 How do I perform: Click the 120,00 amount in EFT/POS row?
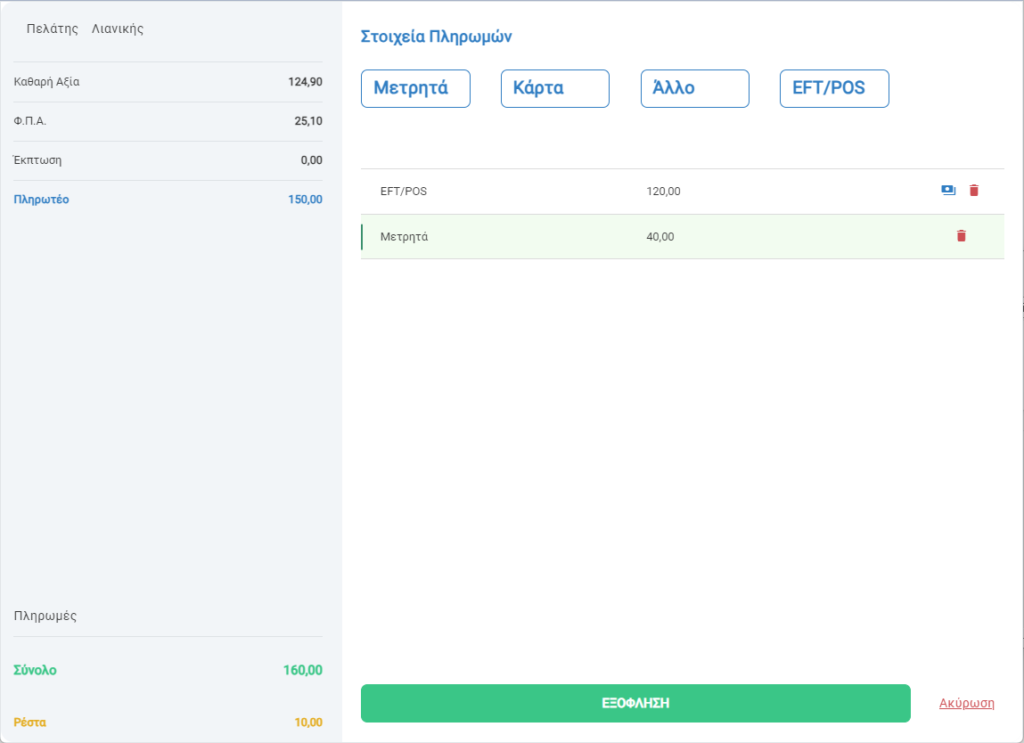pyautogui.click(x=663, y=191)
